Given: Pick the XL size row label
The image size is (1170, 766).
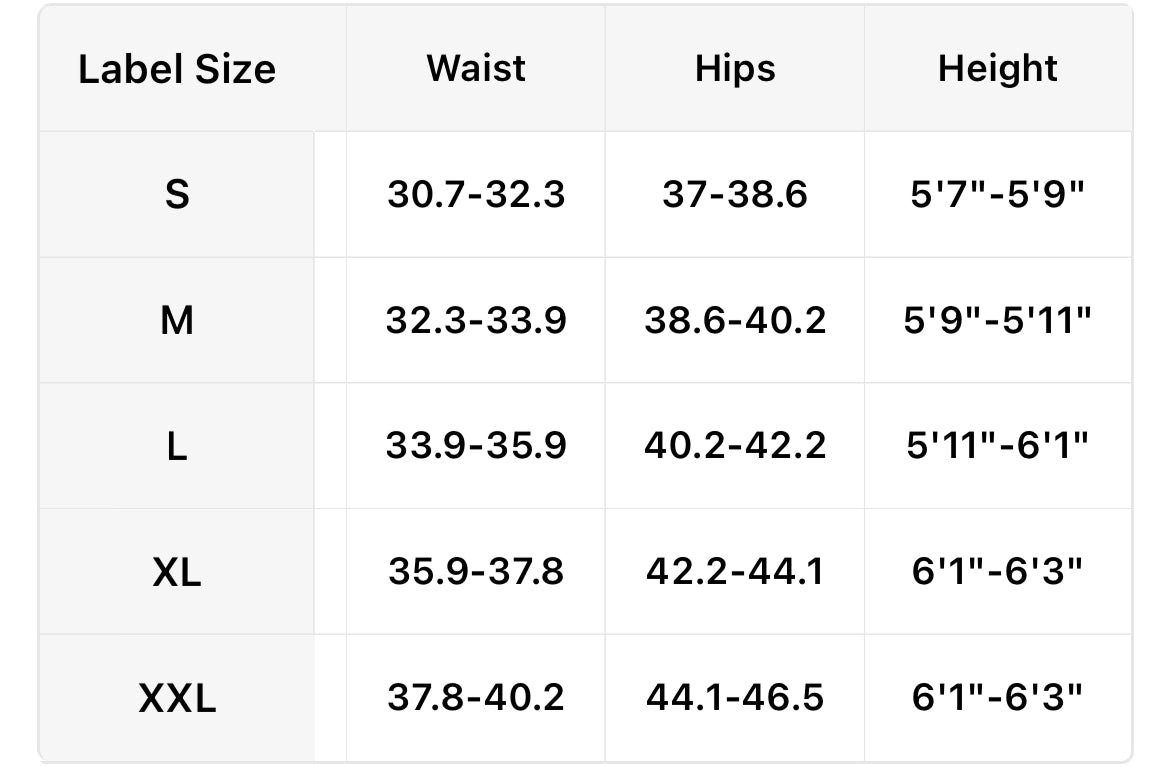Looking at the screenshot, I should [x=177, y=572].
